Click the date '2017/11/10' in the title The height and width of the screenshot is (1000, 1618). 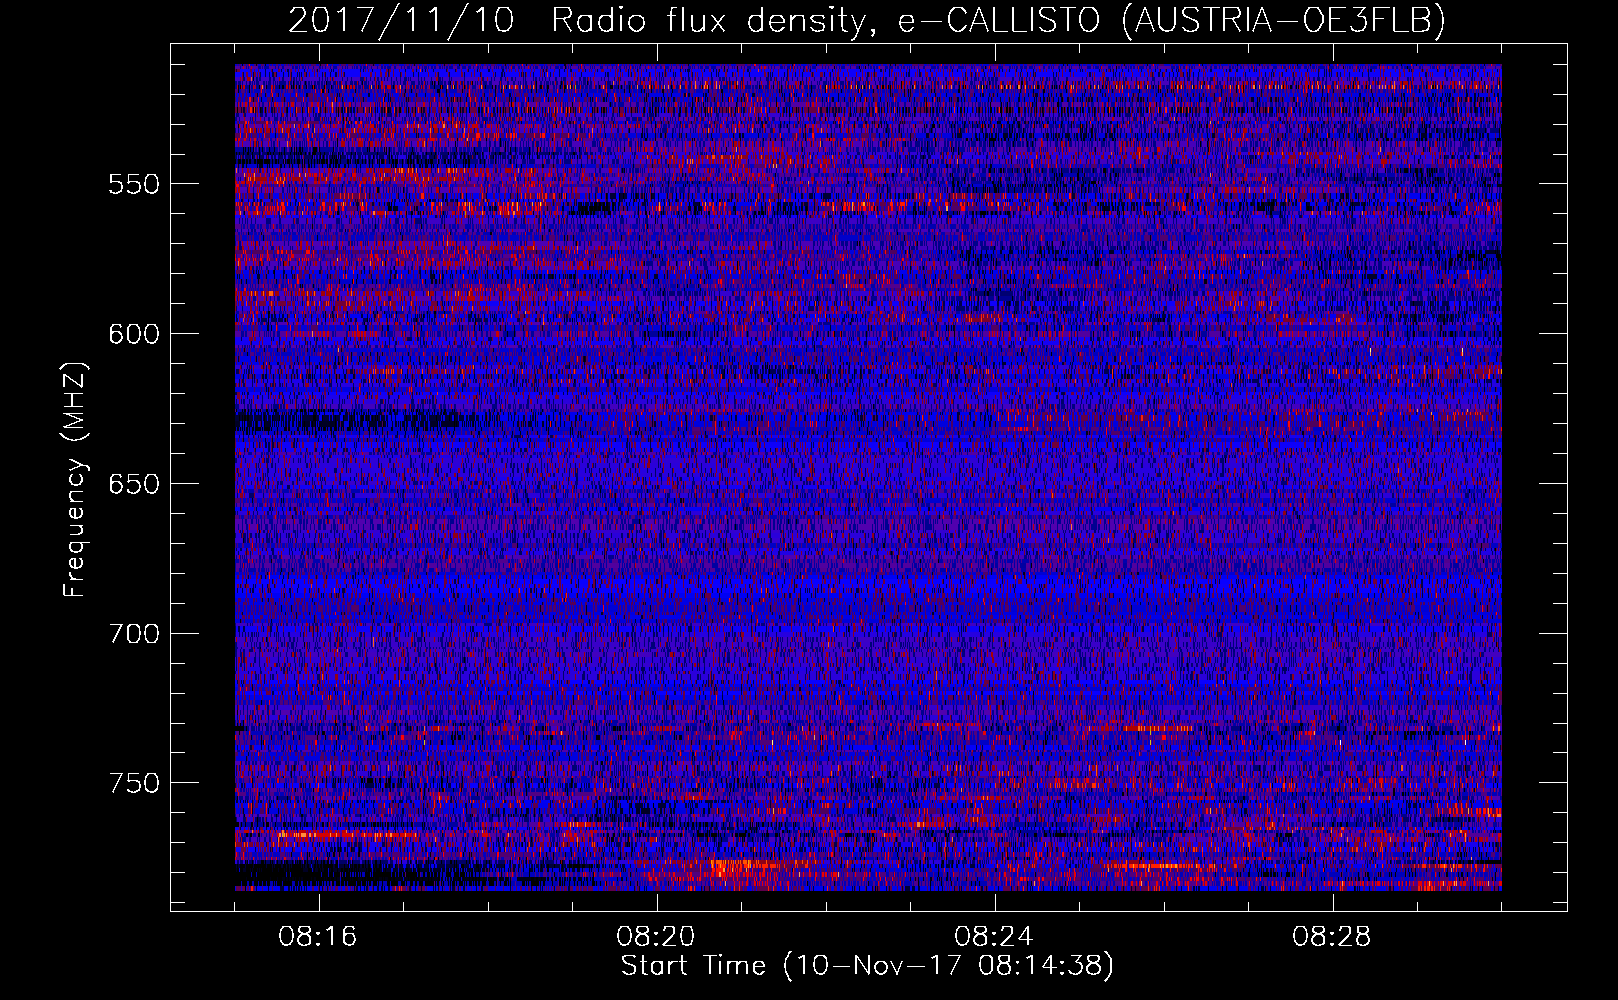(x=401, y=20)
